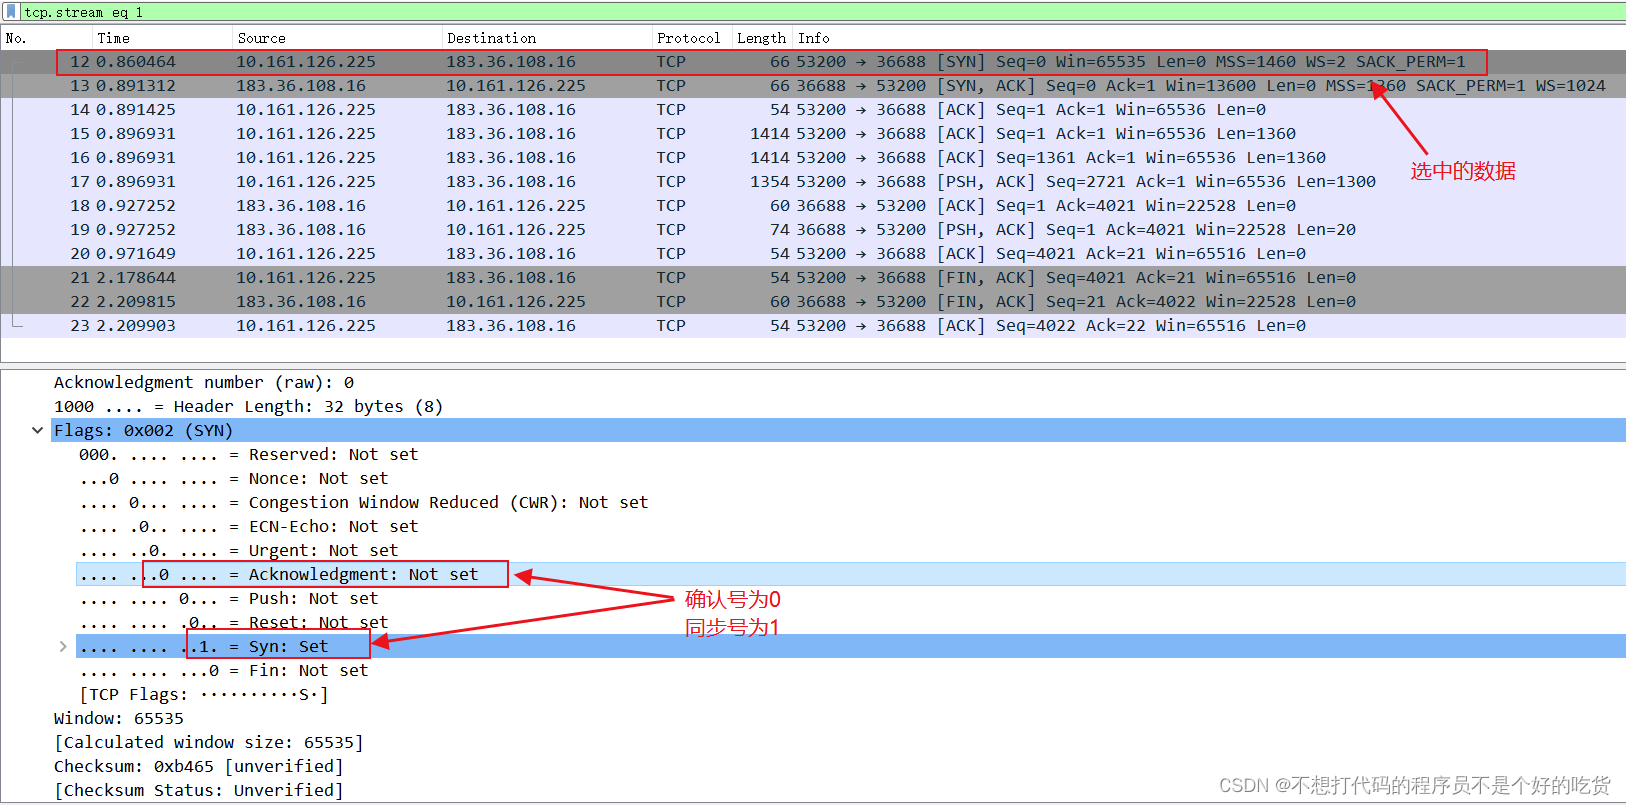Collapse the Flags: 0x002 (SYN) tree
This screenshot has height=805, width=1626.
37,431
